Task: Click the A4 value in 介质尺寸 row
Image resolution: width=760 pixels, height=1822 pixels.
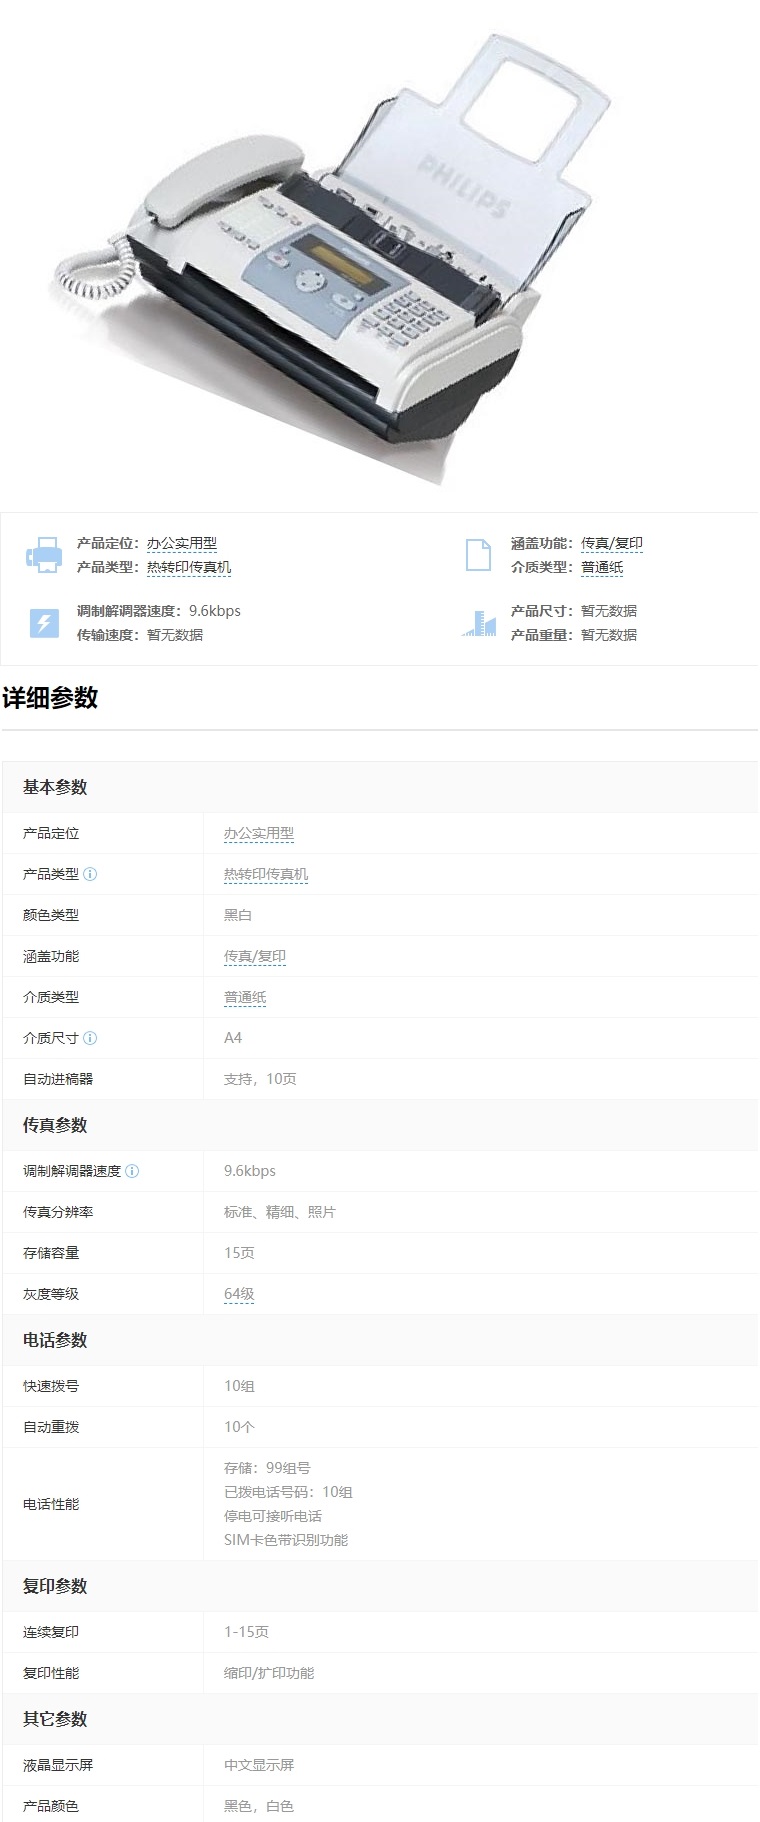Action: (x=233, y=1038)
